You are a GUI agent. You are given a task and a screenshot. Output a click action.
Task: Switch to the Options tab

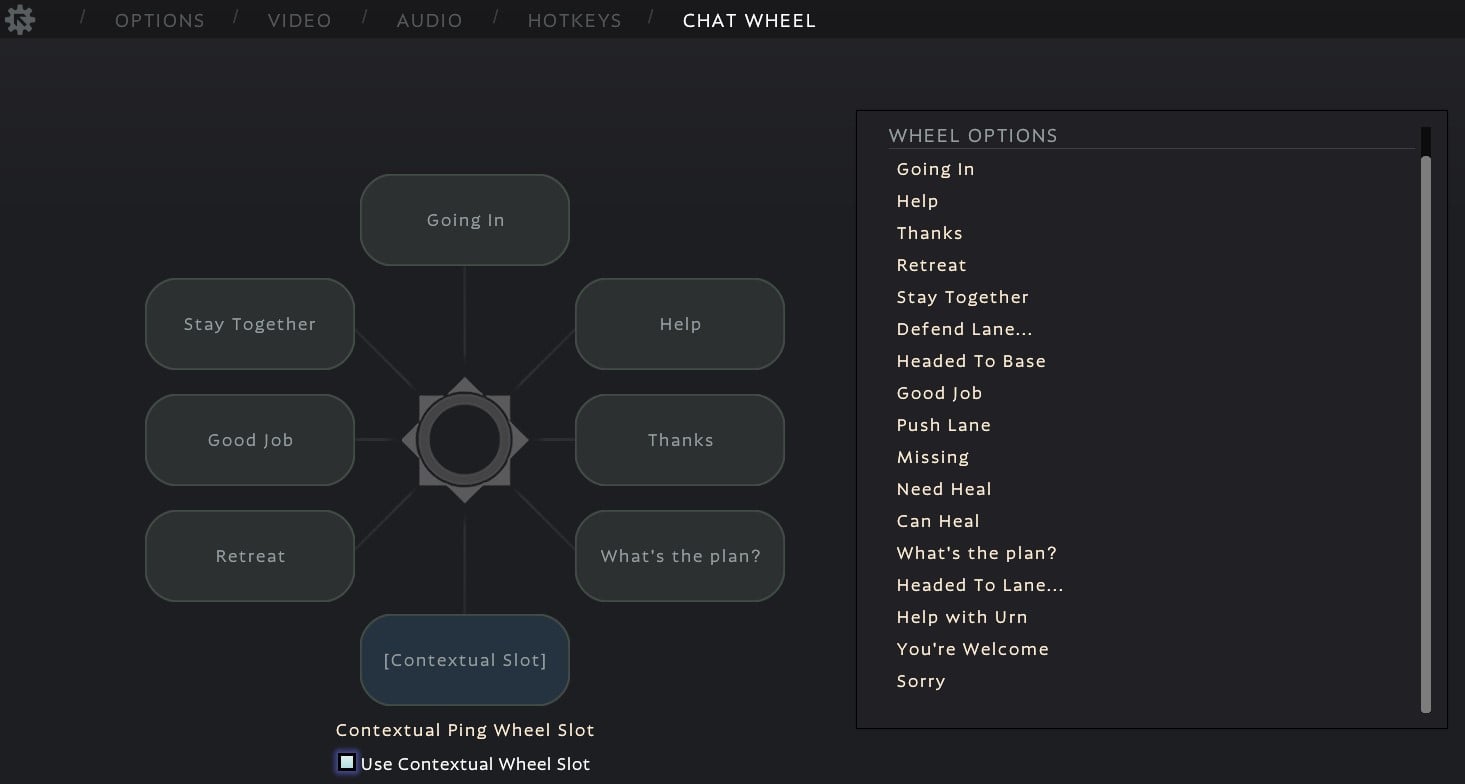pos(160,20)
